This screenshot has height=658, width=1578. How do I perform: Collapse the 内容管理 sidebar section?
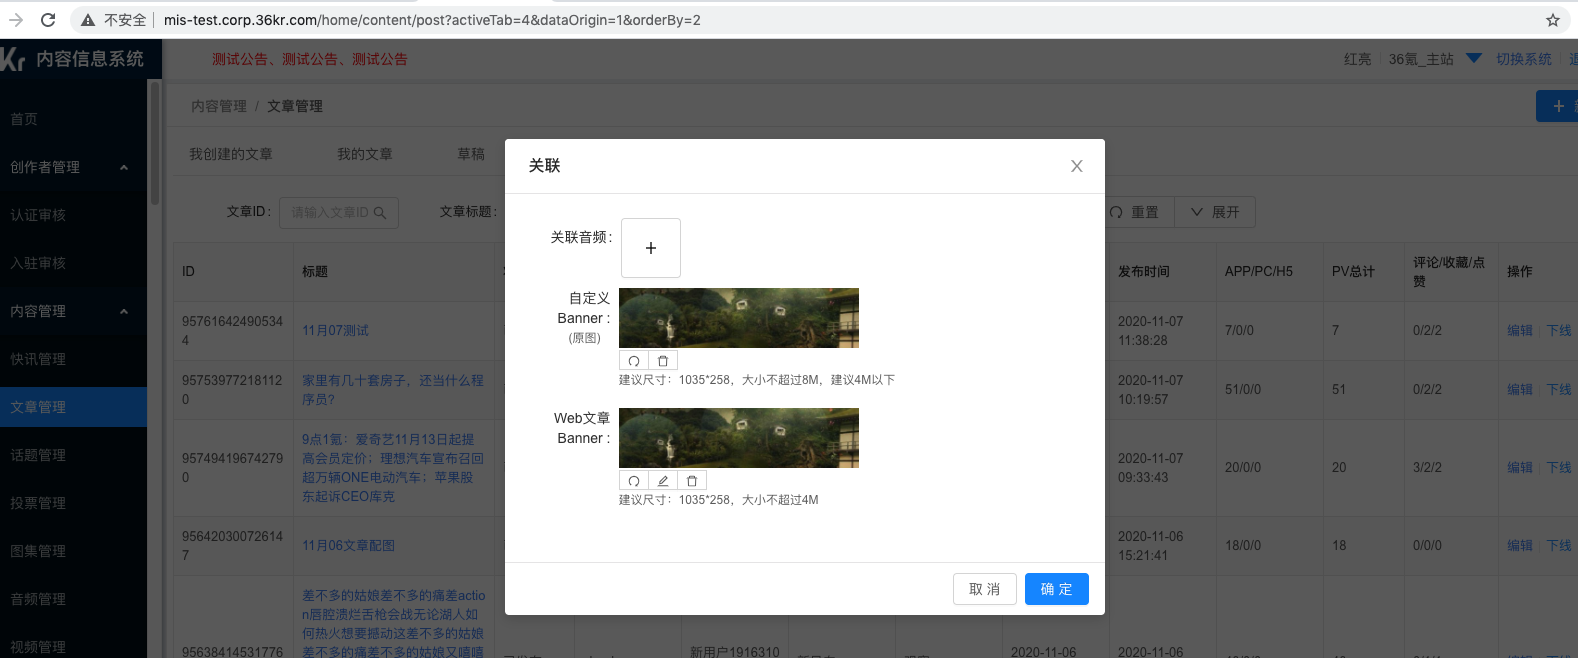pos(124,311)
